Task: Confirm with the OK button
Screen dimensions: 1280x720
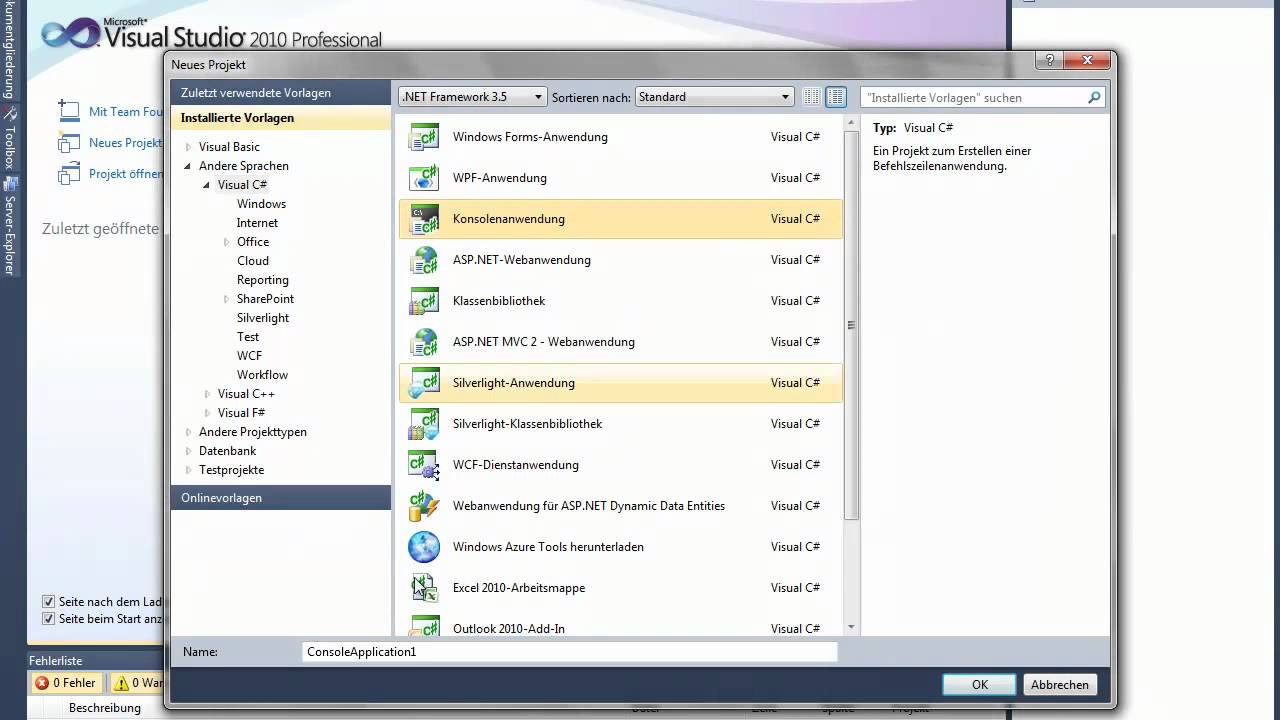Action: click(980, 685)
